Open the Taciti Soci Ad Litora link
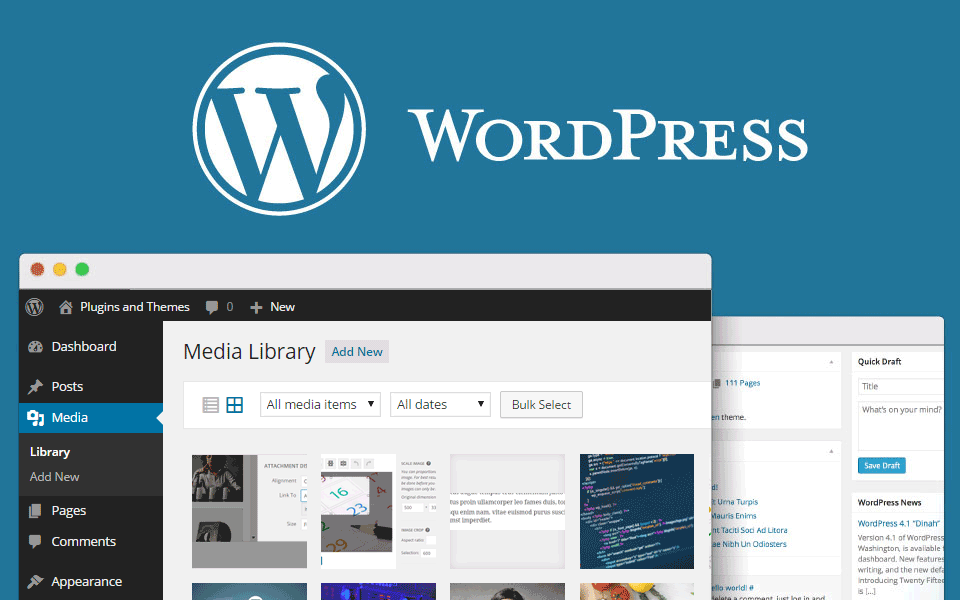 749,530
